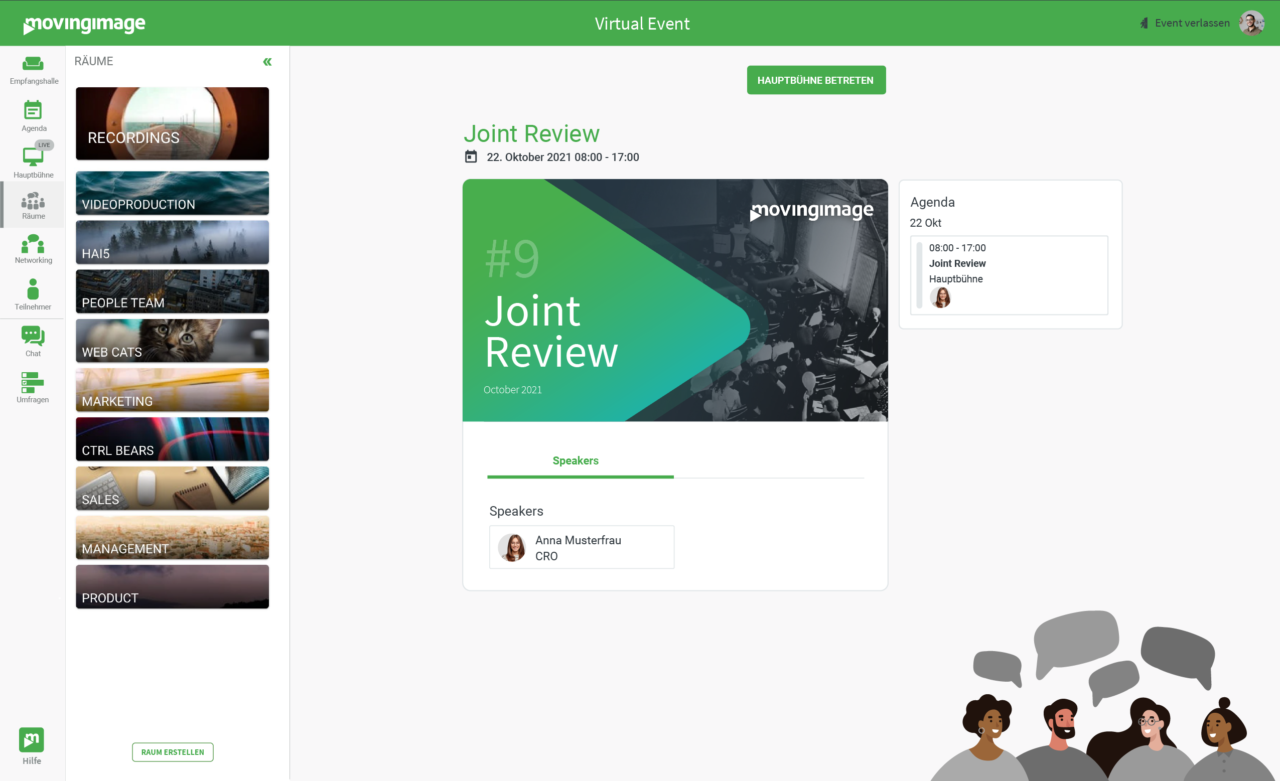Viewport: 1280px width, 781px height.
Task: Click the calendar icon beside event date
Action: pos(471,157)
